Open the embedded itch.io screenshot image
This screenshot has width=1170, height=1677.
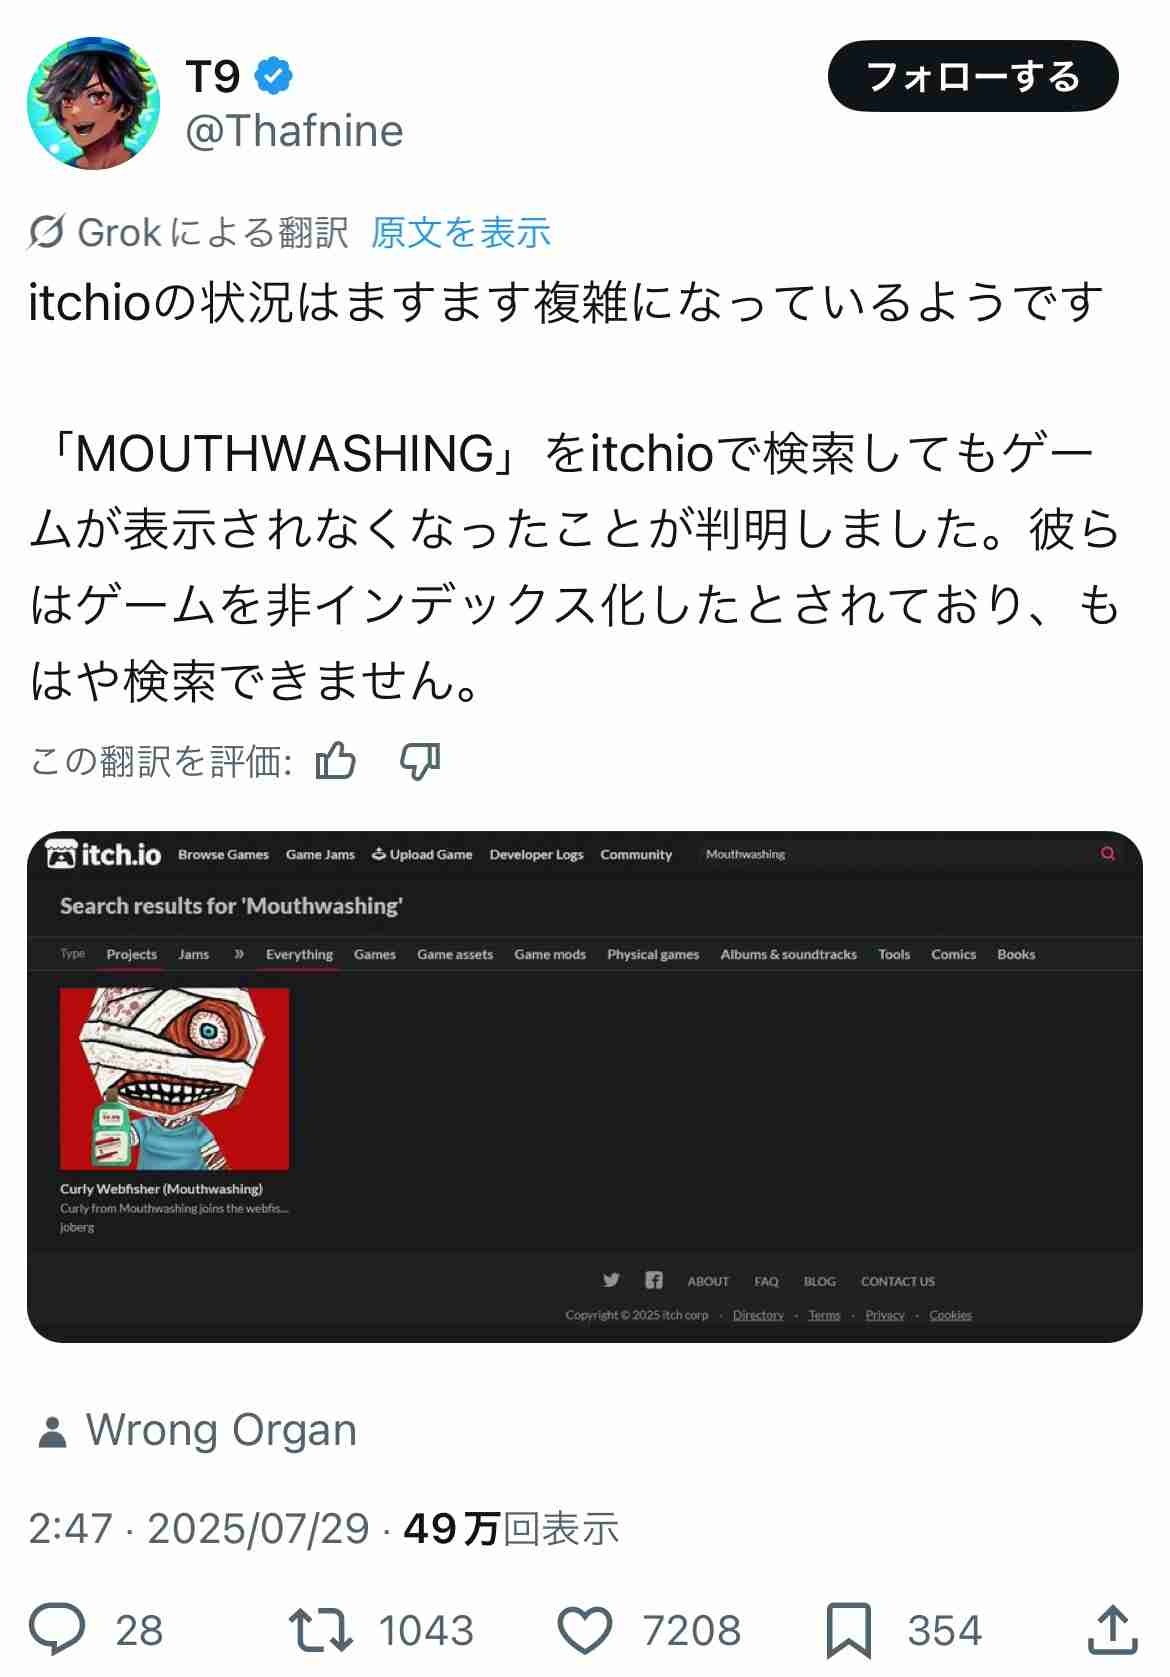585,1087
